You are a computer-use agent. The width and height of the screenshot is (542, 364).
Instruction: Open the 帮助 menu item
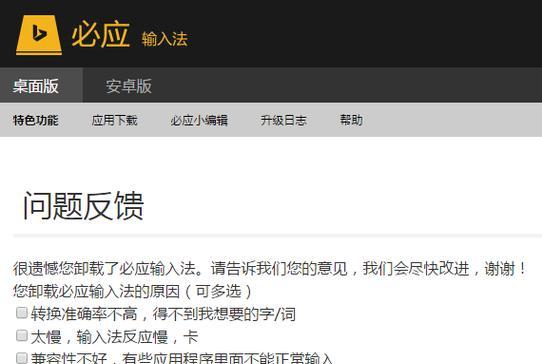tap(351, 120)
